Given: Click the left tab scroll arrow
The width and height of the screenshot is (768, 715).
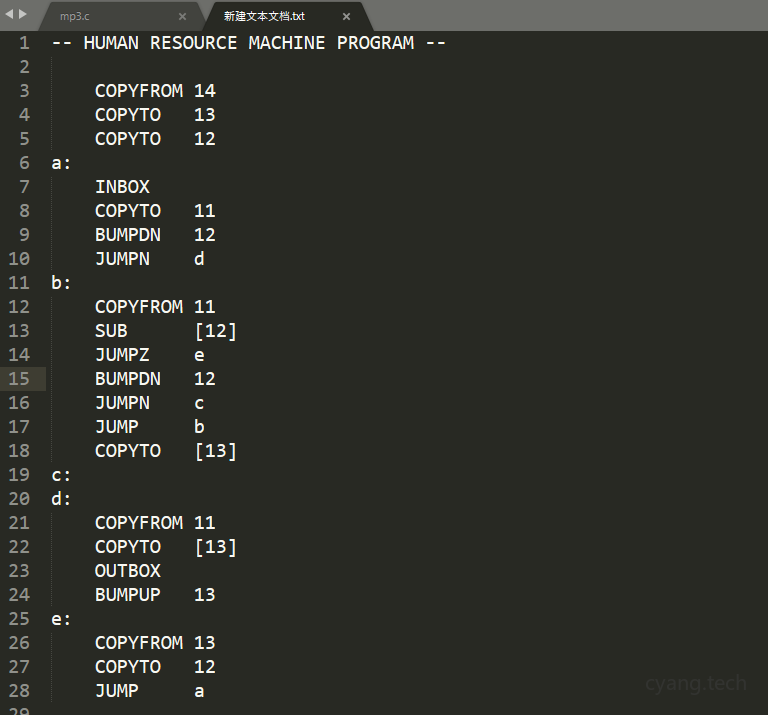Looking at the screenshot, I should pyautogui.click(x=10, y=14).
